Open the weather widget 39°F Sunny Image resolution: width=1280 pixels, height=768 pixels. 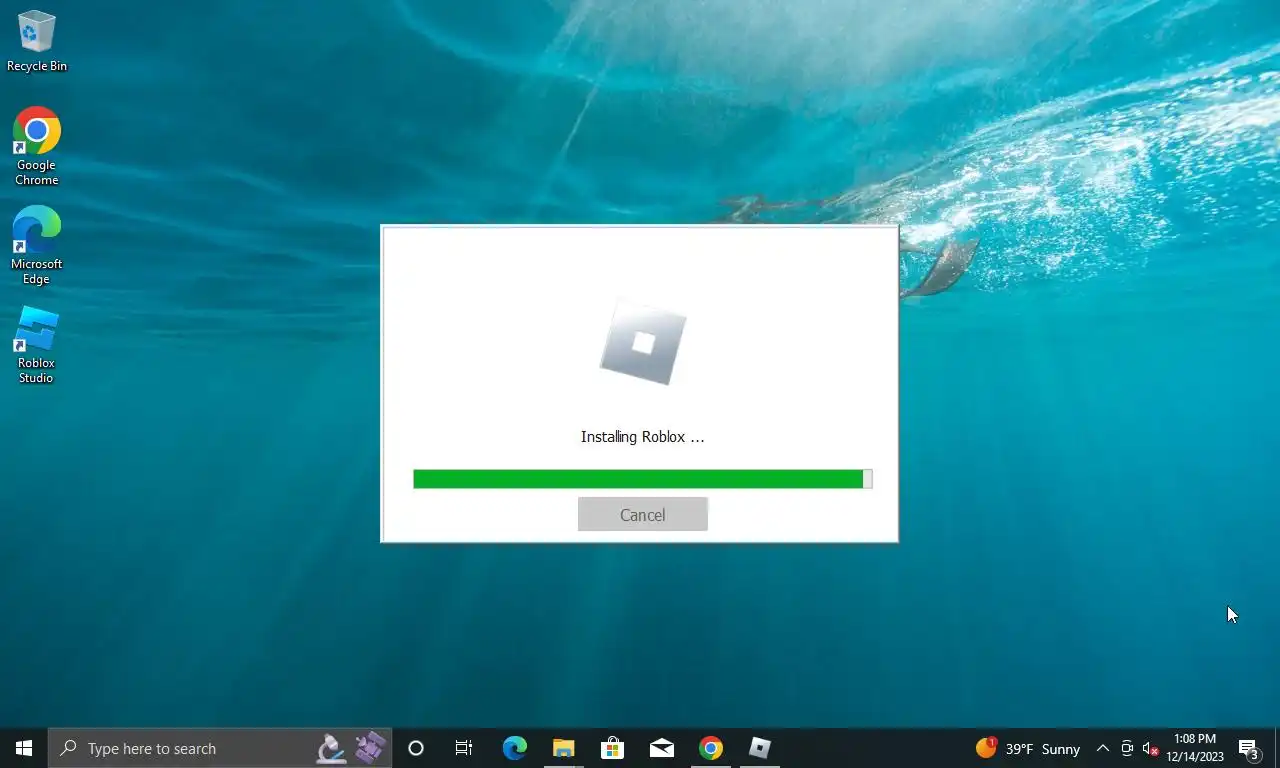pyautogui.click(x=1028, y=748)
